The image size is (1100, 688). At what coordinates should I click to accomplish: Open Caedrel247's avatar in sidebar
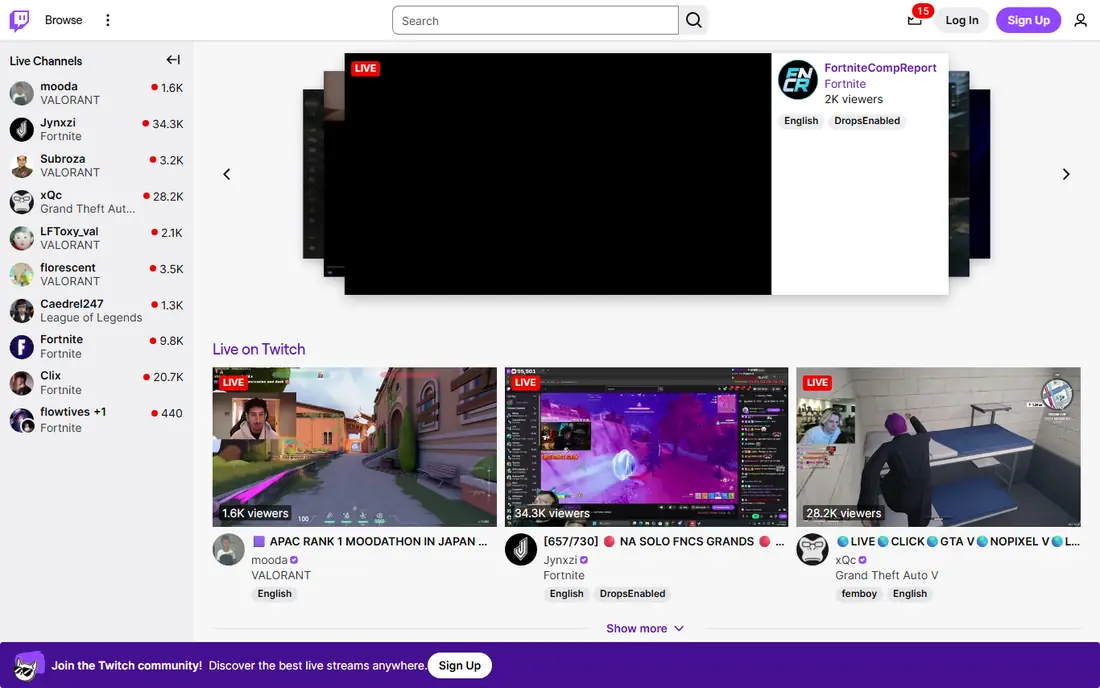click(x=22, y=311)
